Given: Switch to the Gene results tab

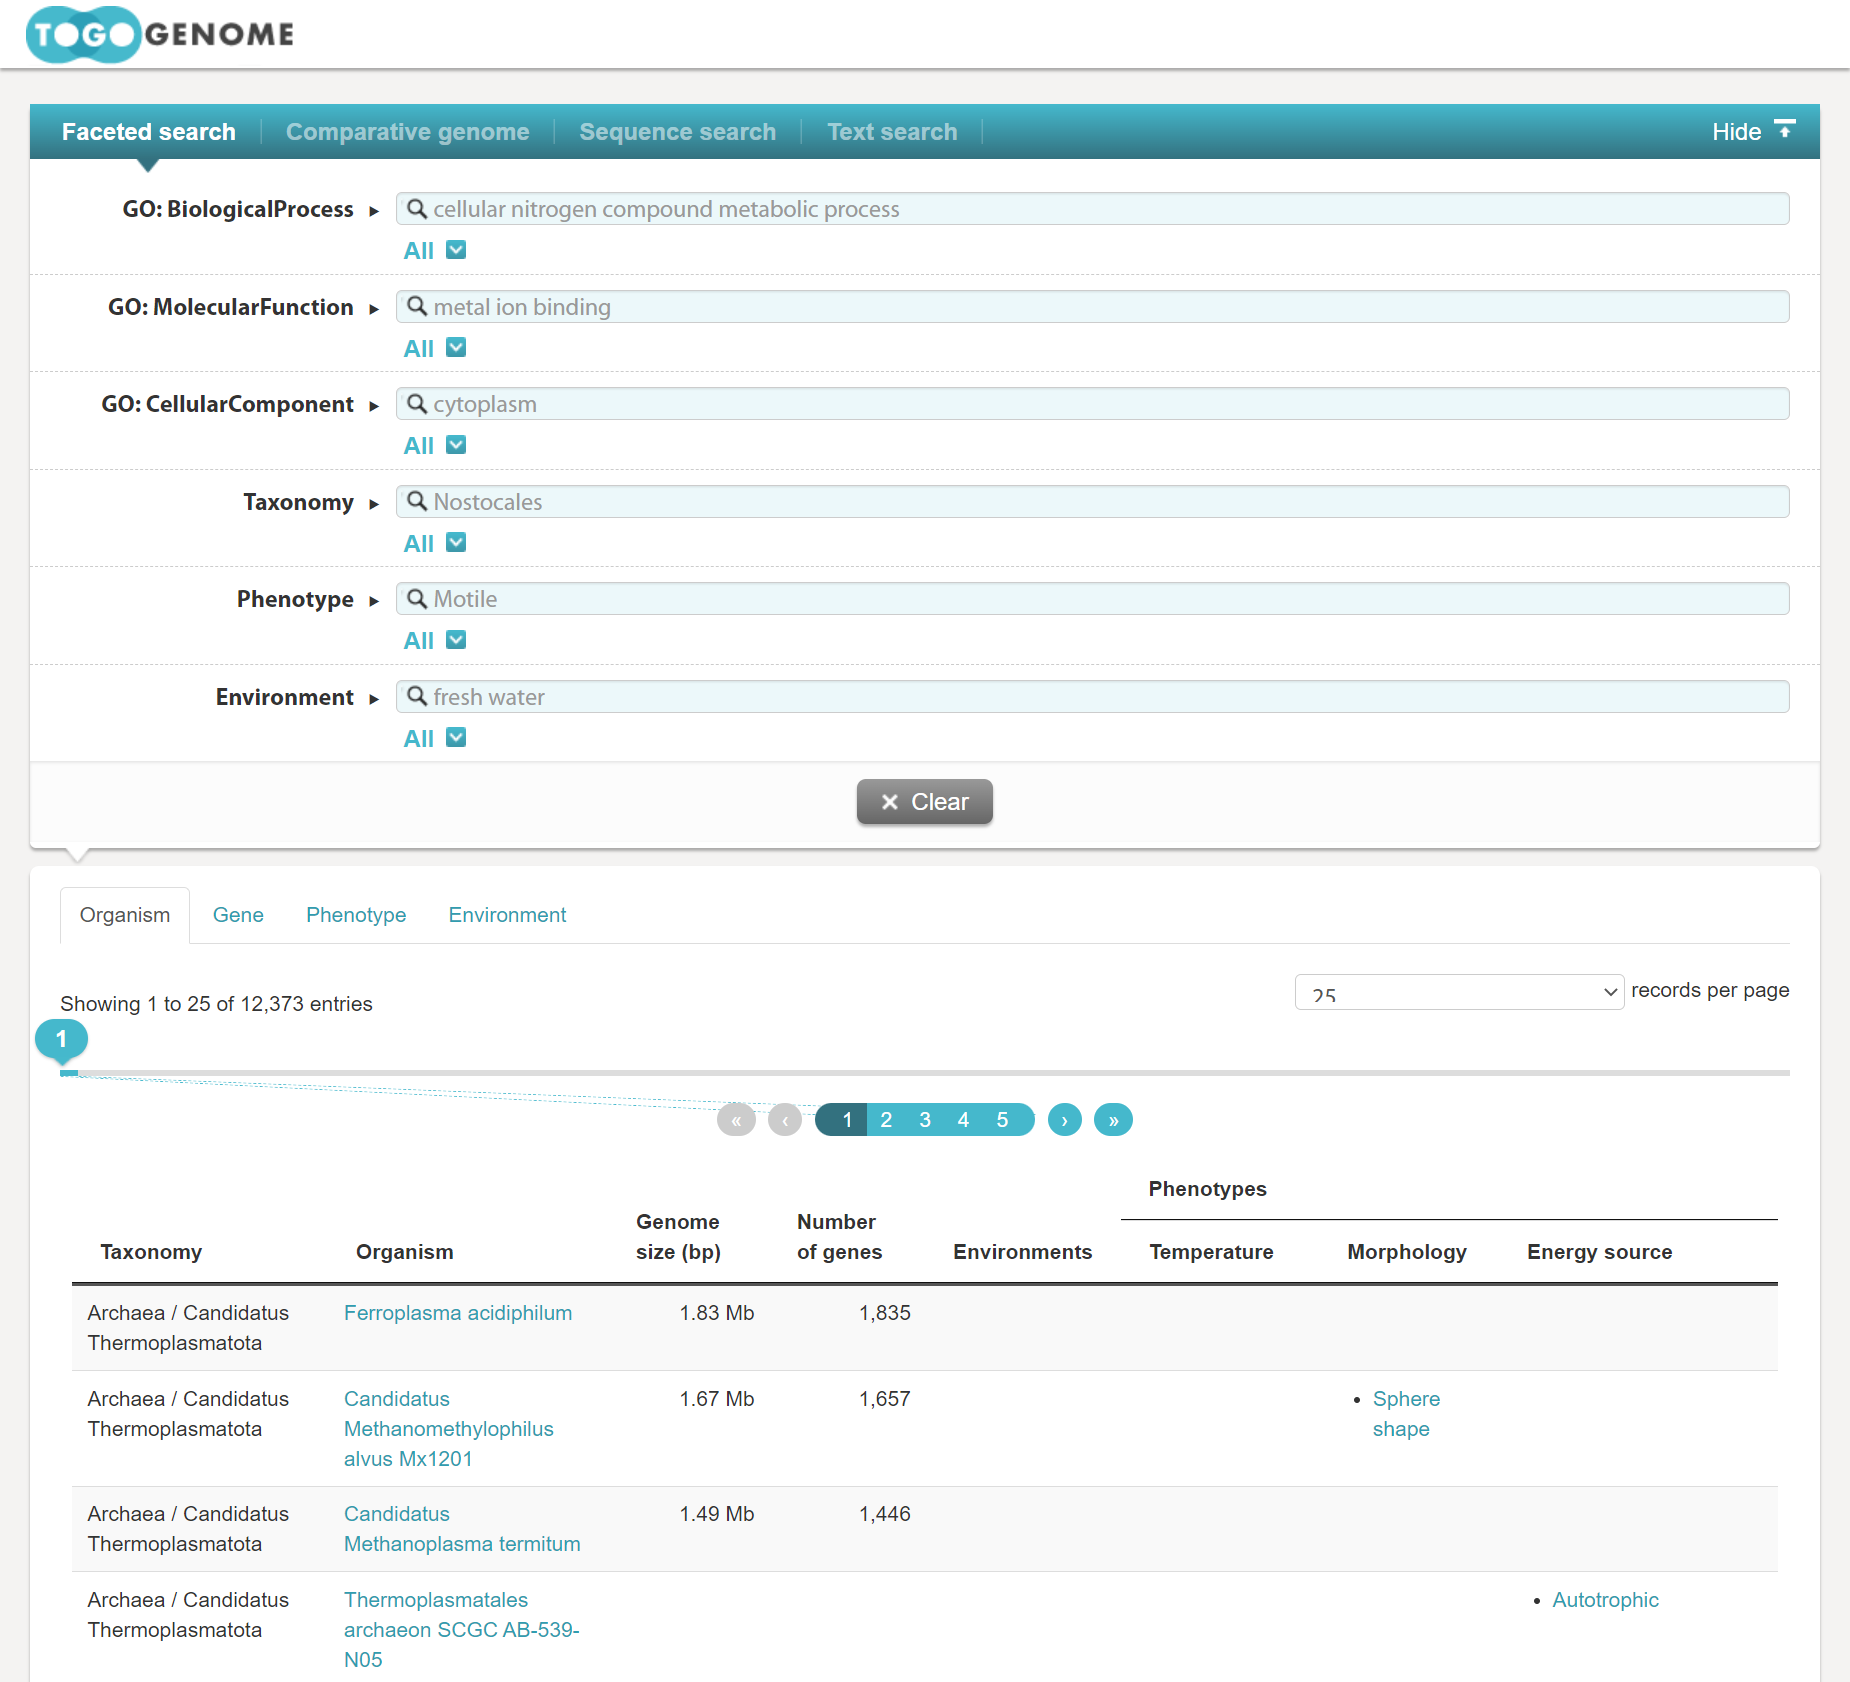Looking at the screenshot, I should [x=238, y=915].
